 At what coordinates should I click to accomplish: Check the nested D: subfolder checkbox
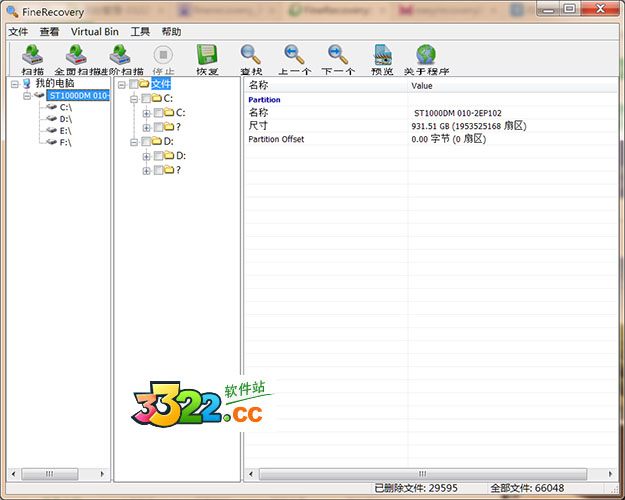pyautogui.click(x=159, y=156)
